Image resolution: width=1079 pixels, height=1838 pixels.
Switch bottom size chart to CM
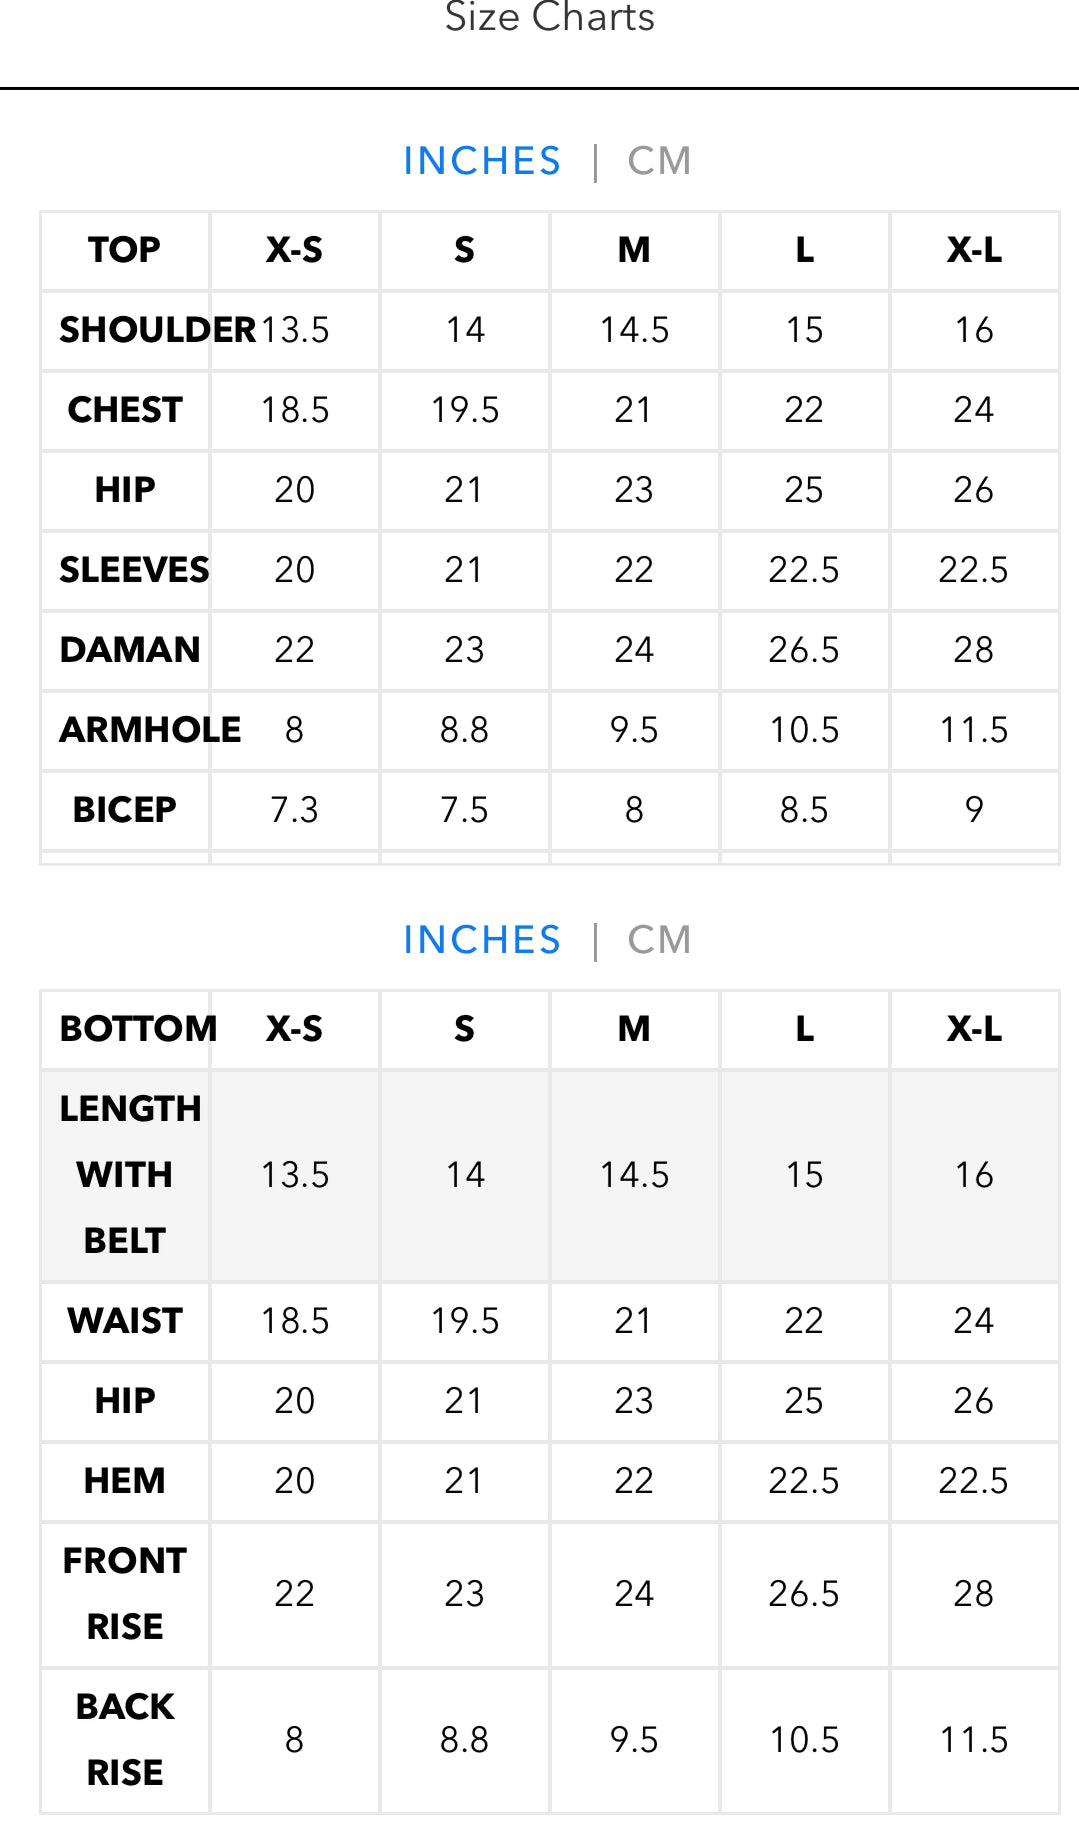point(659,940)
